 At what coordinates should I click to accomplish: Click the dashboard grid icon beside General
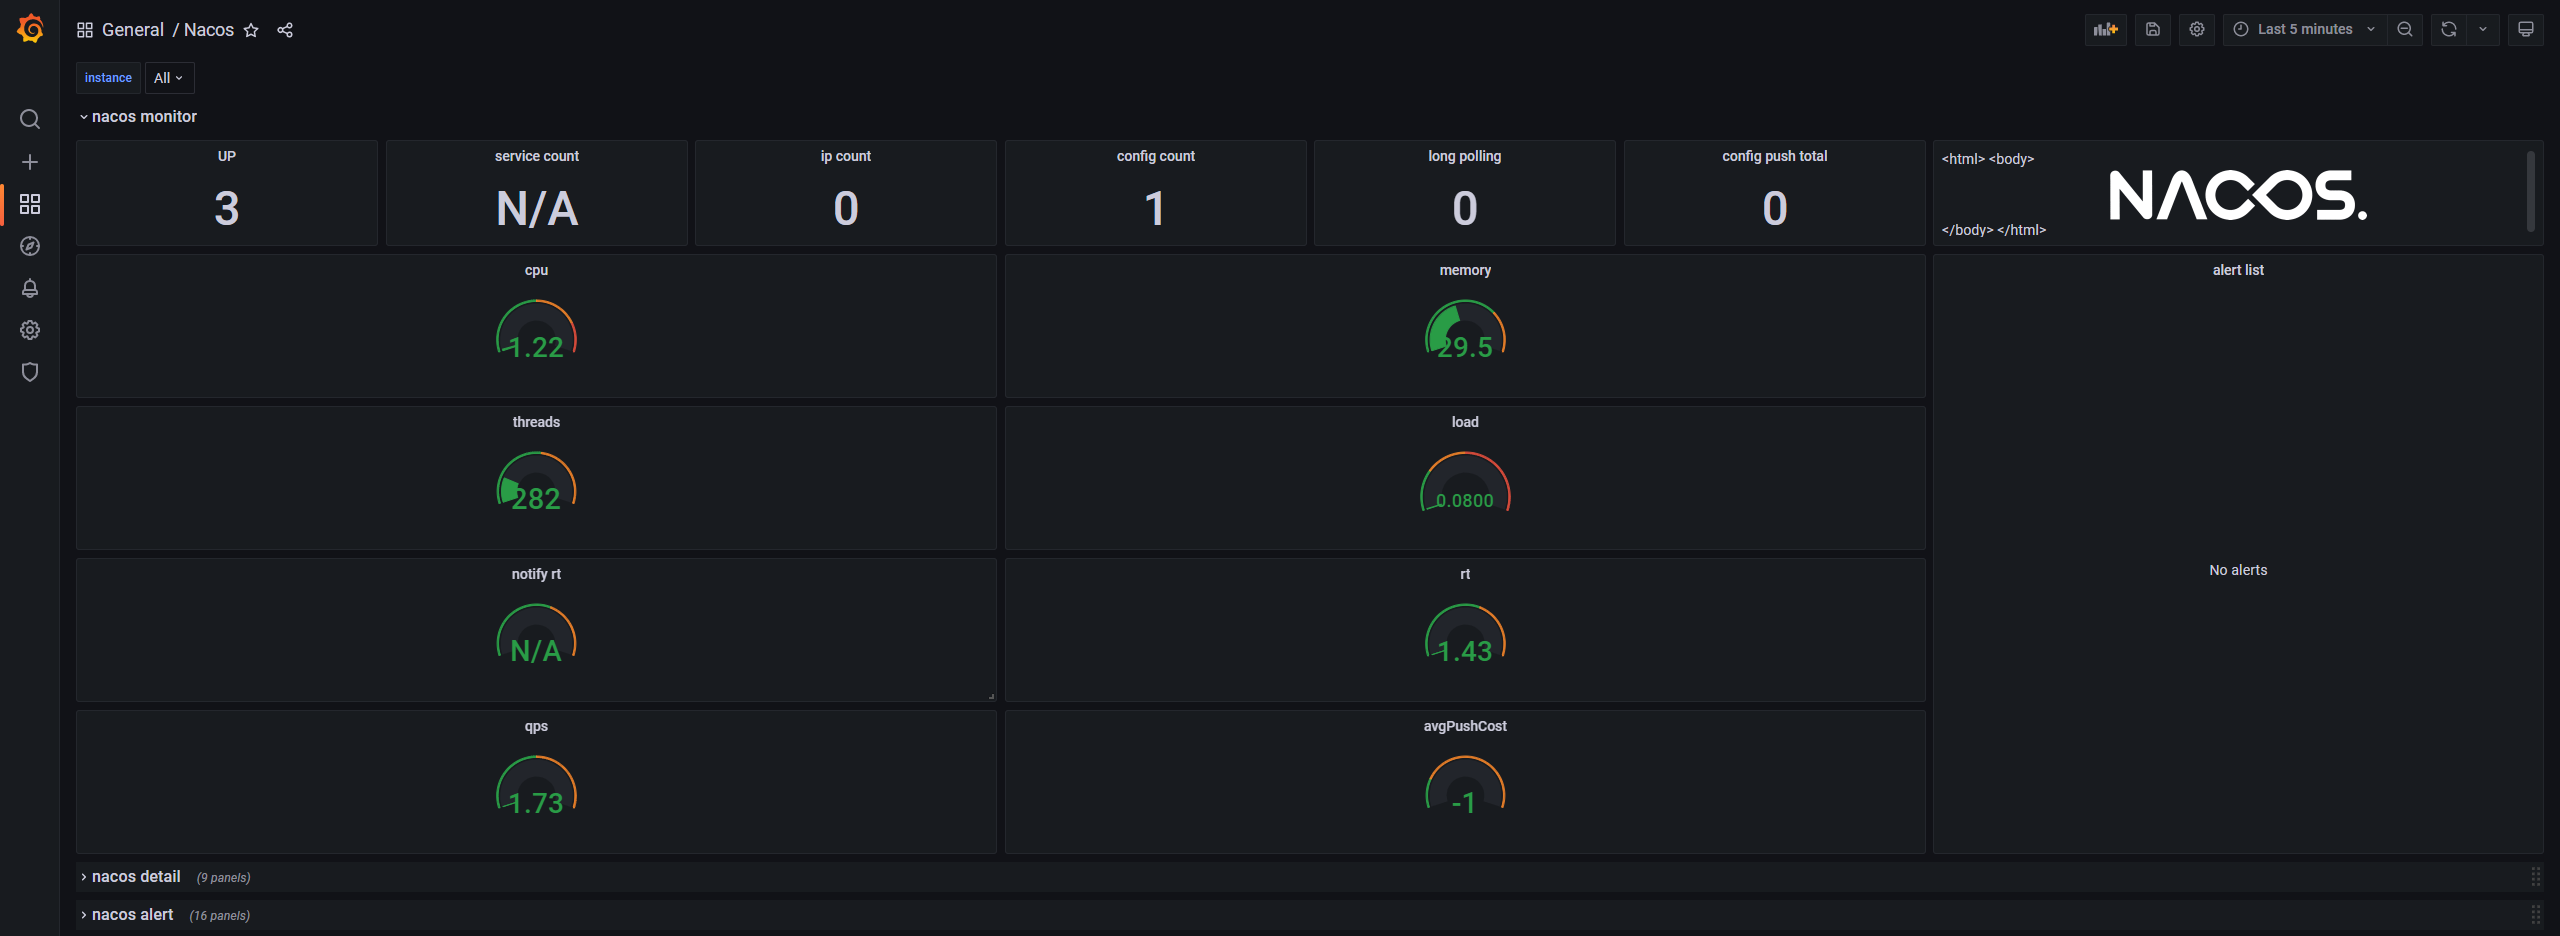pos(85,30)
